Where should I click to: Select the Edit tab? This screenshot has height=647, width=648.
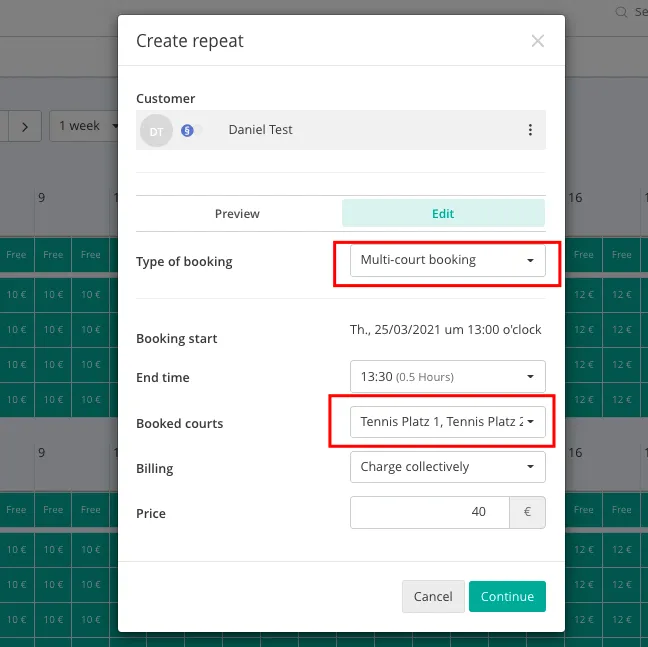point(443,213)
